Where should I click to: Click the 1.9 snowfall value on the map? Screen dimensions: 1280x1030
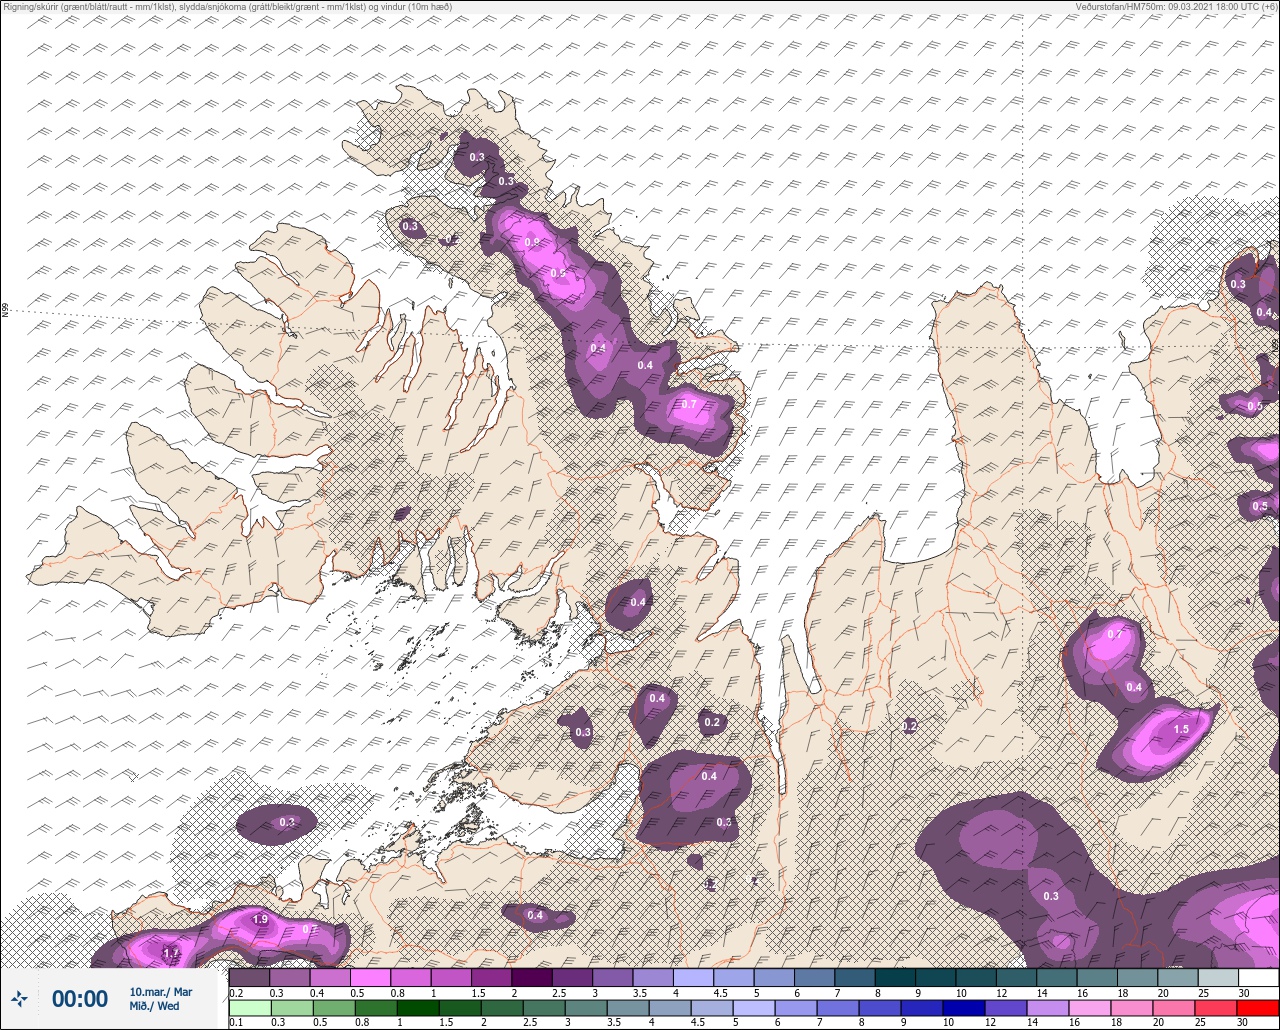click(260, 919)
